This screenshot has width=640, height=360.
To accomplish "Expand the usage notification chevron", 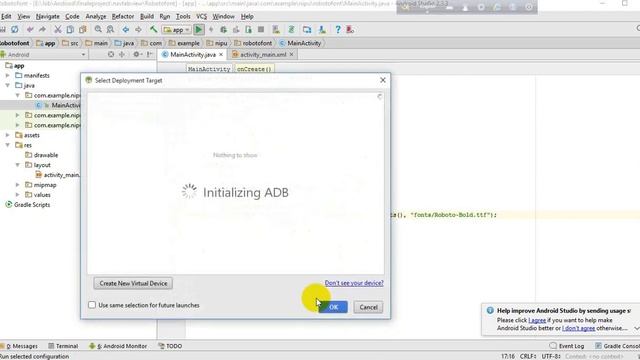I will pos(636,328).
